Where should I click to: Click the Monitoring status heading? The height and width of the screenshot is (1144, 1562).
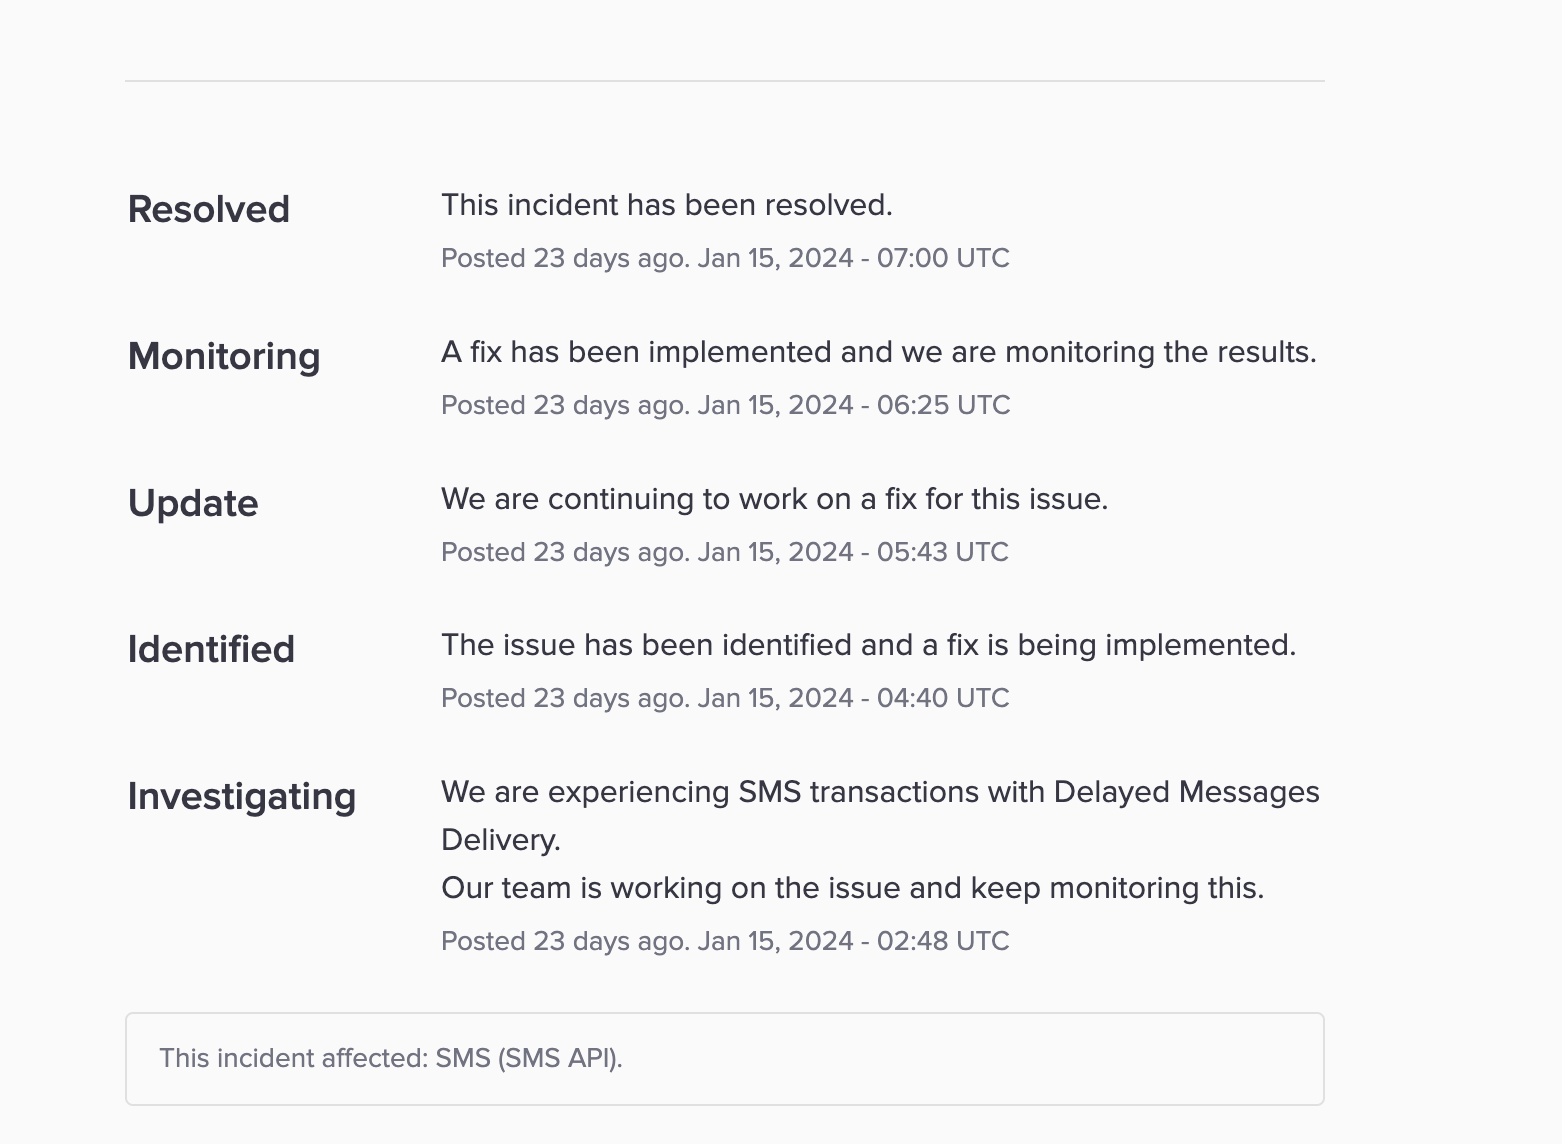224,356
